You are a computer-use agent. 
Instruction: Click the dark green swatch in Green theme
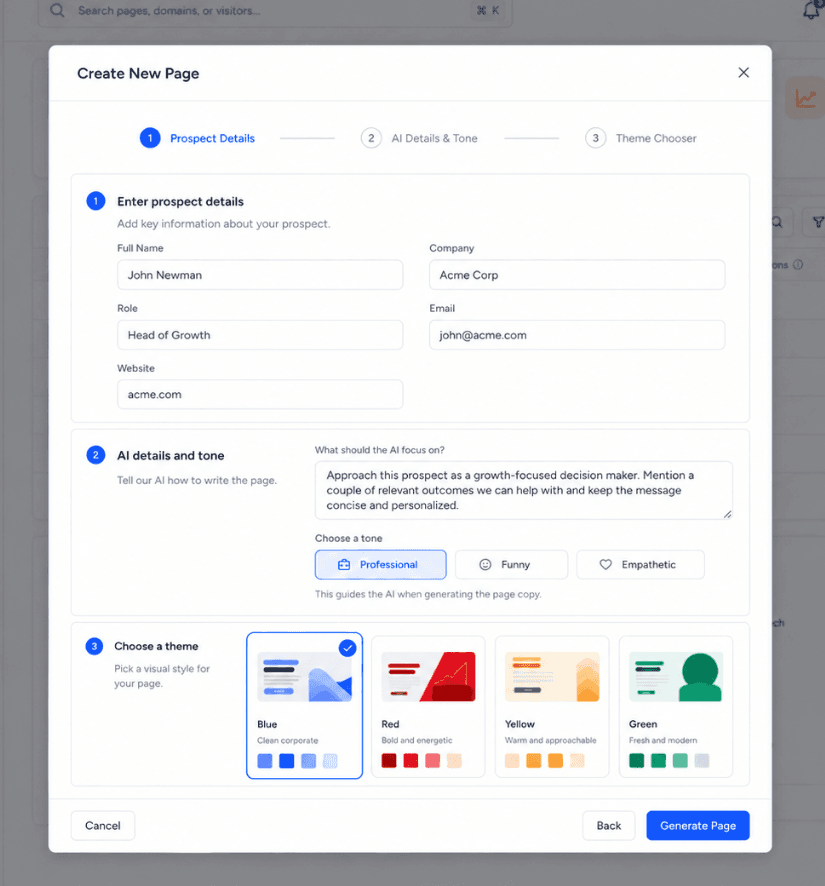click(637, 761)
